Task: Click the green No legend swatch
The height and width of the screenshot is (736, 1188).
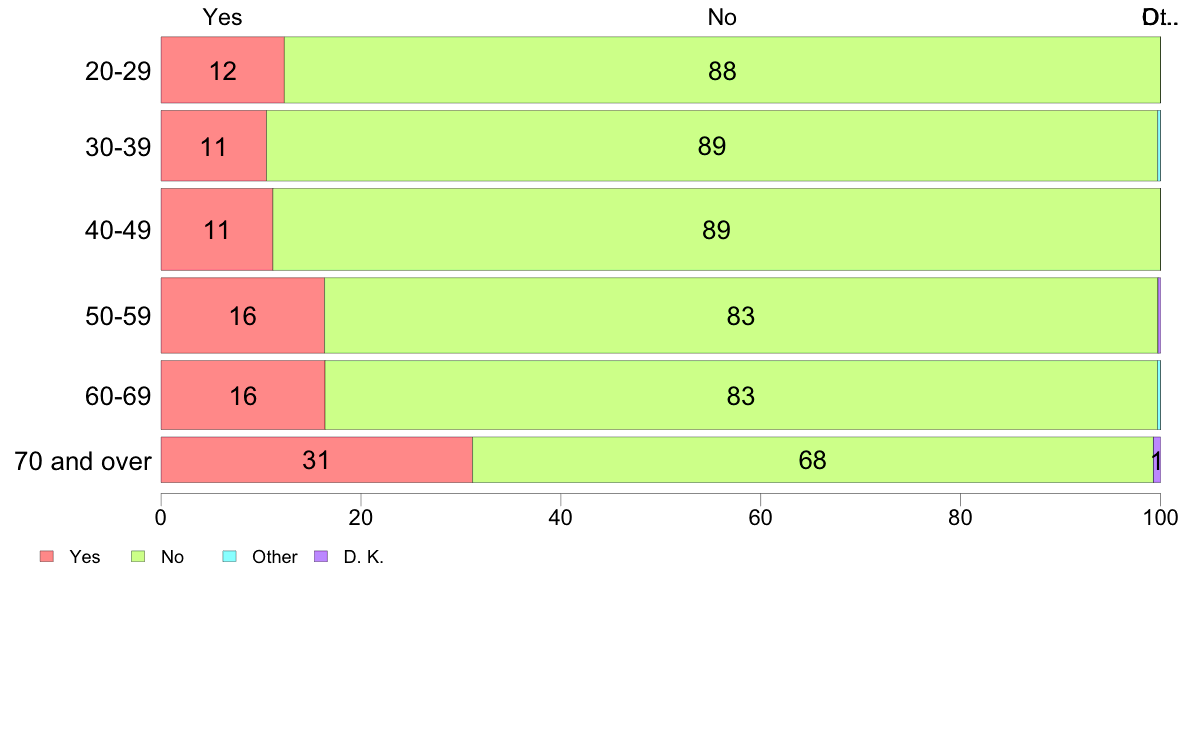Action: click(138, 556)
